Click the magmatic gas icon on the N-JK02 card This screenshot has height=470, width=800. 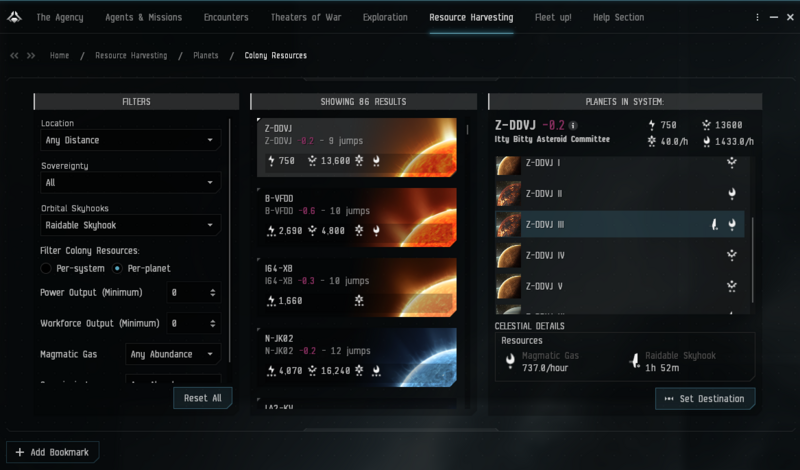[376, 370]
